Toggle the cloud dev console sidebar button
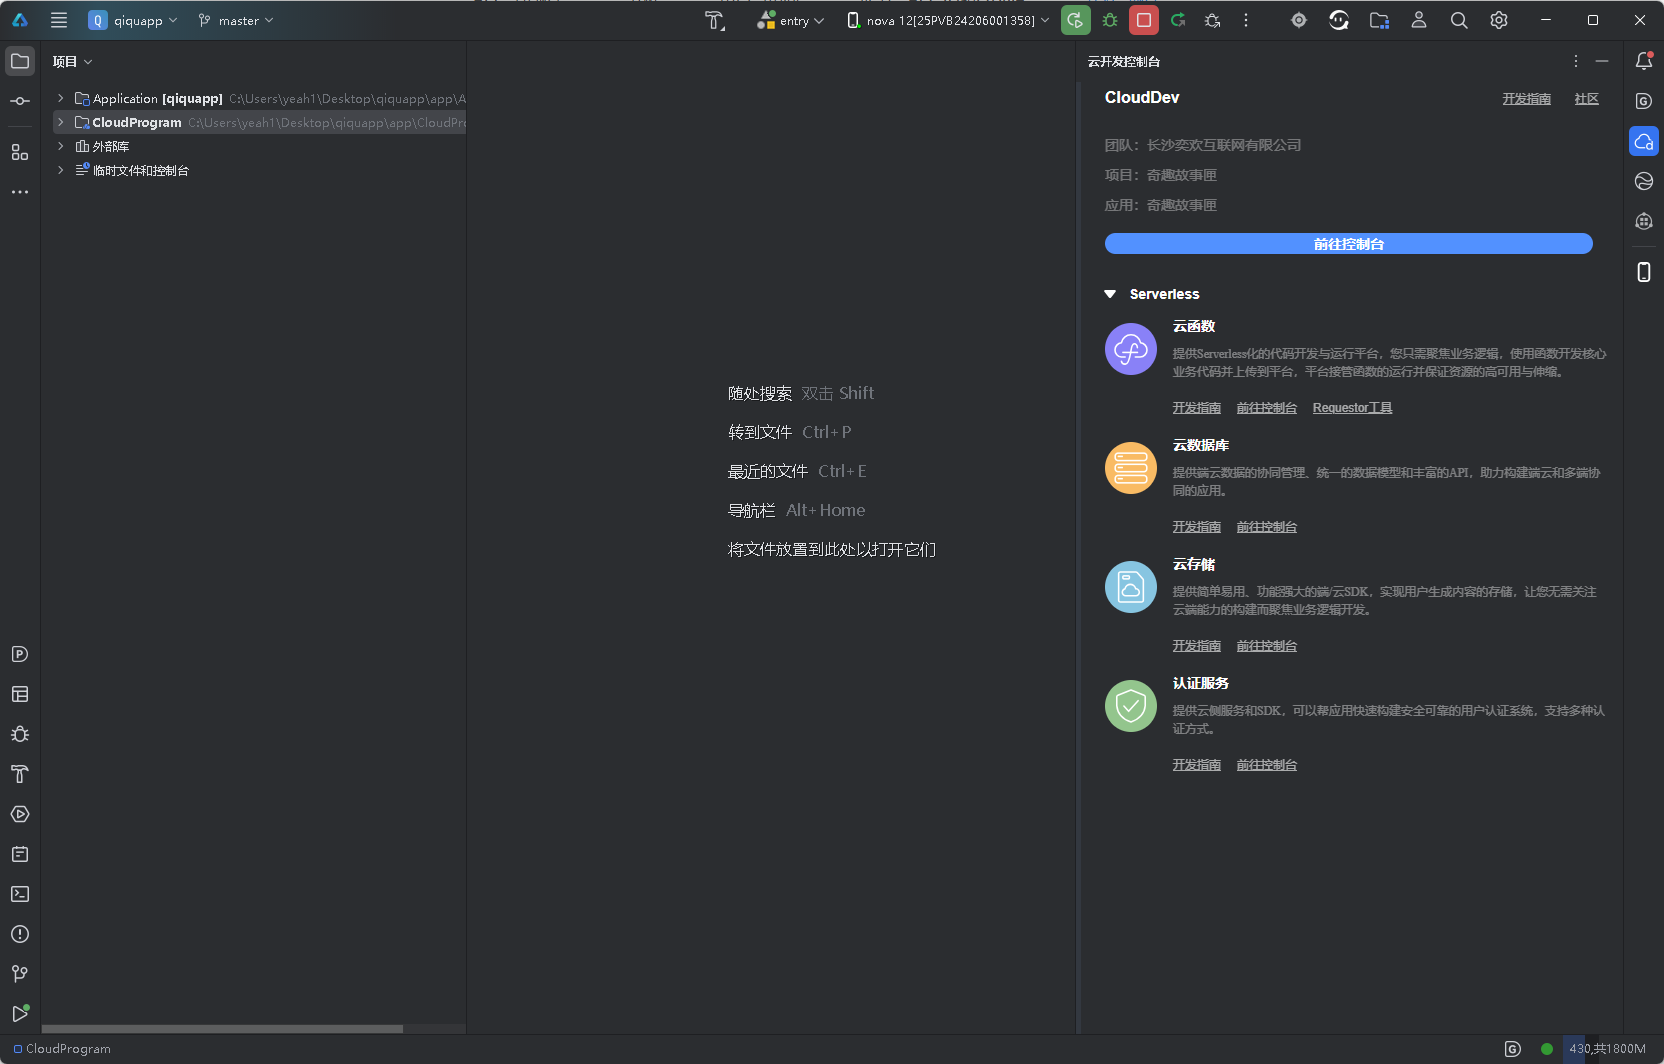Screen dimensions: 1664x1064 [x=1643, y=141]
